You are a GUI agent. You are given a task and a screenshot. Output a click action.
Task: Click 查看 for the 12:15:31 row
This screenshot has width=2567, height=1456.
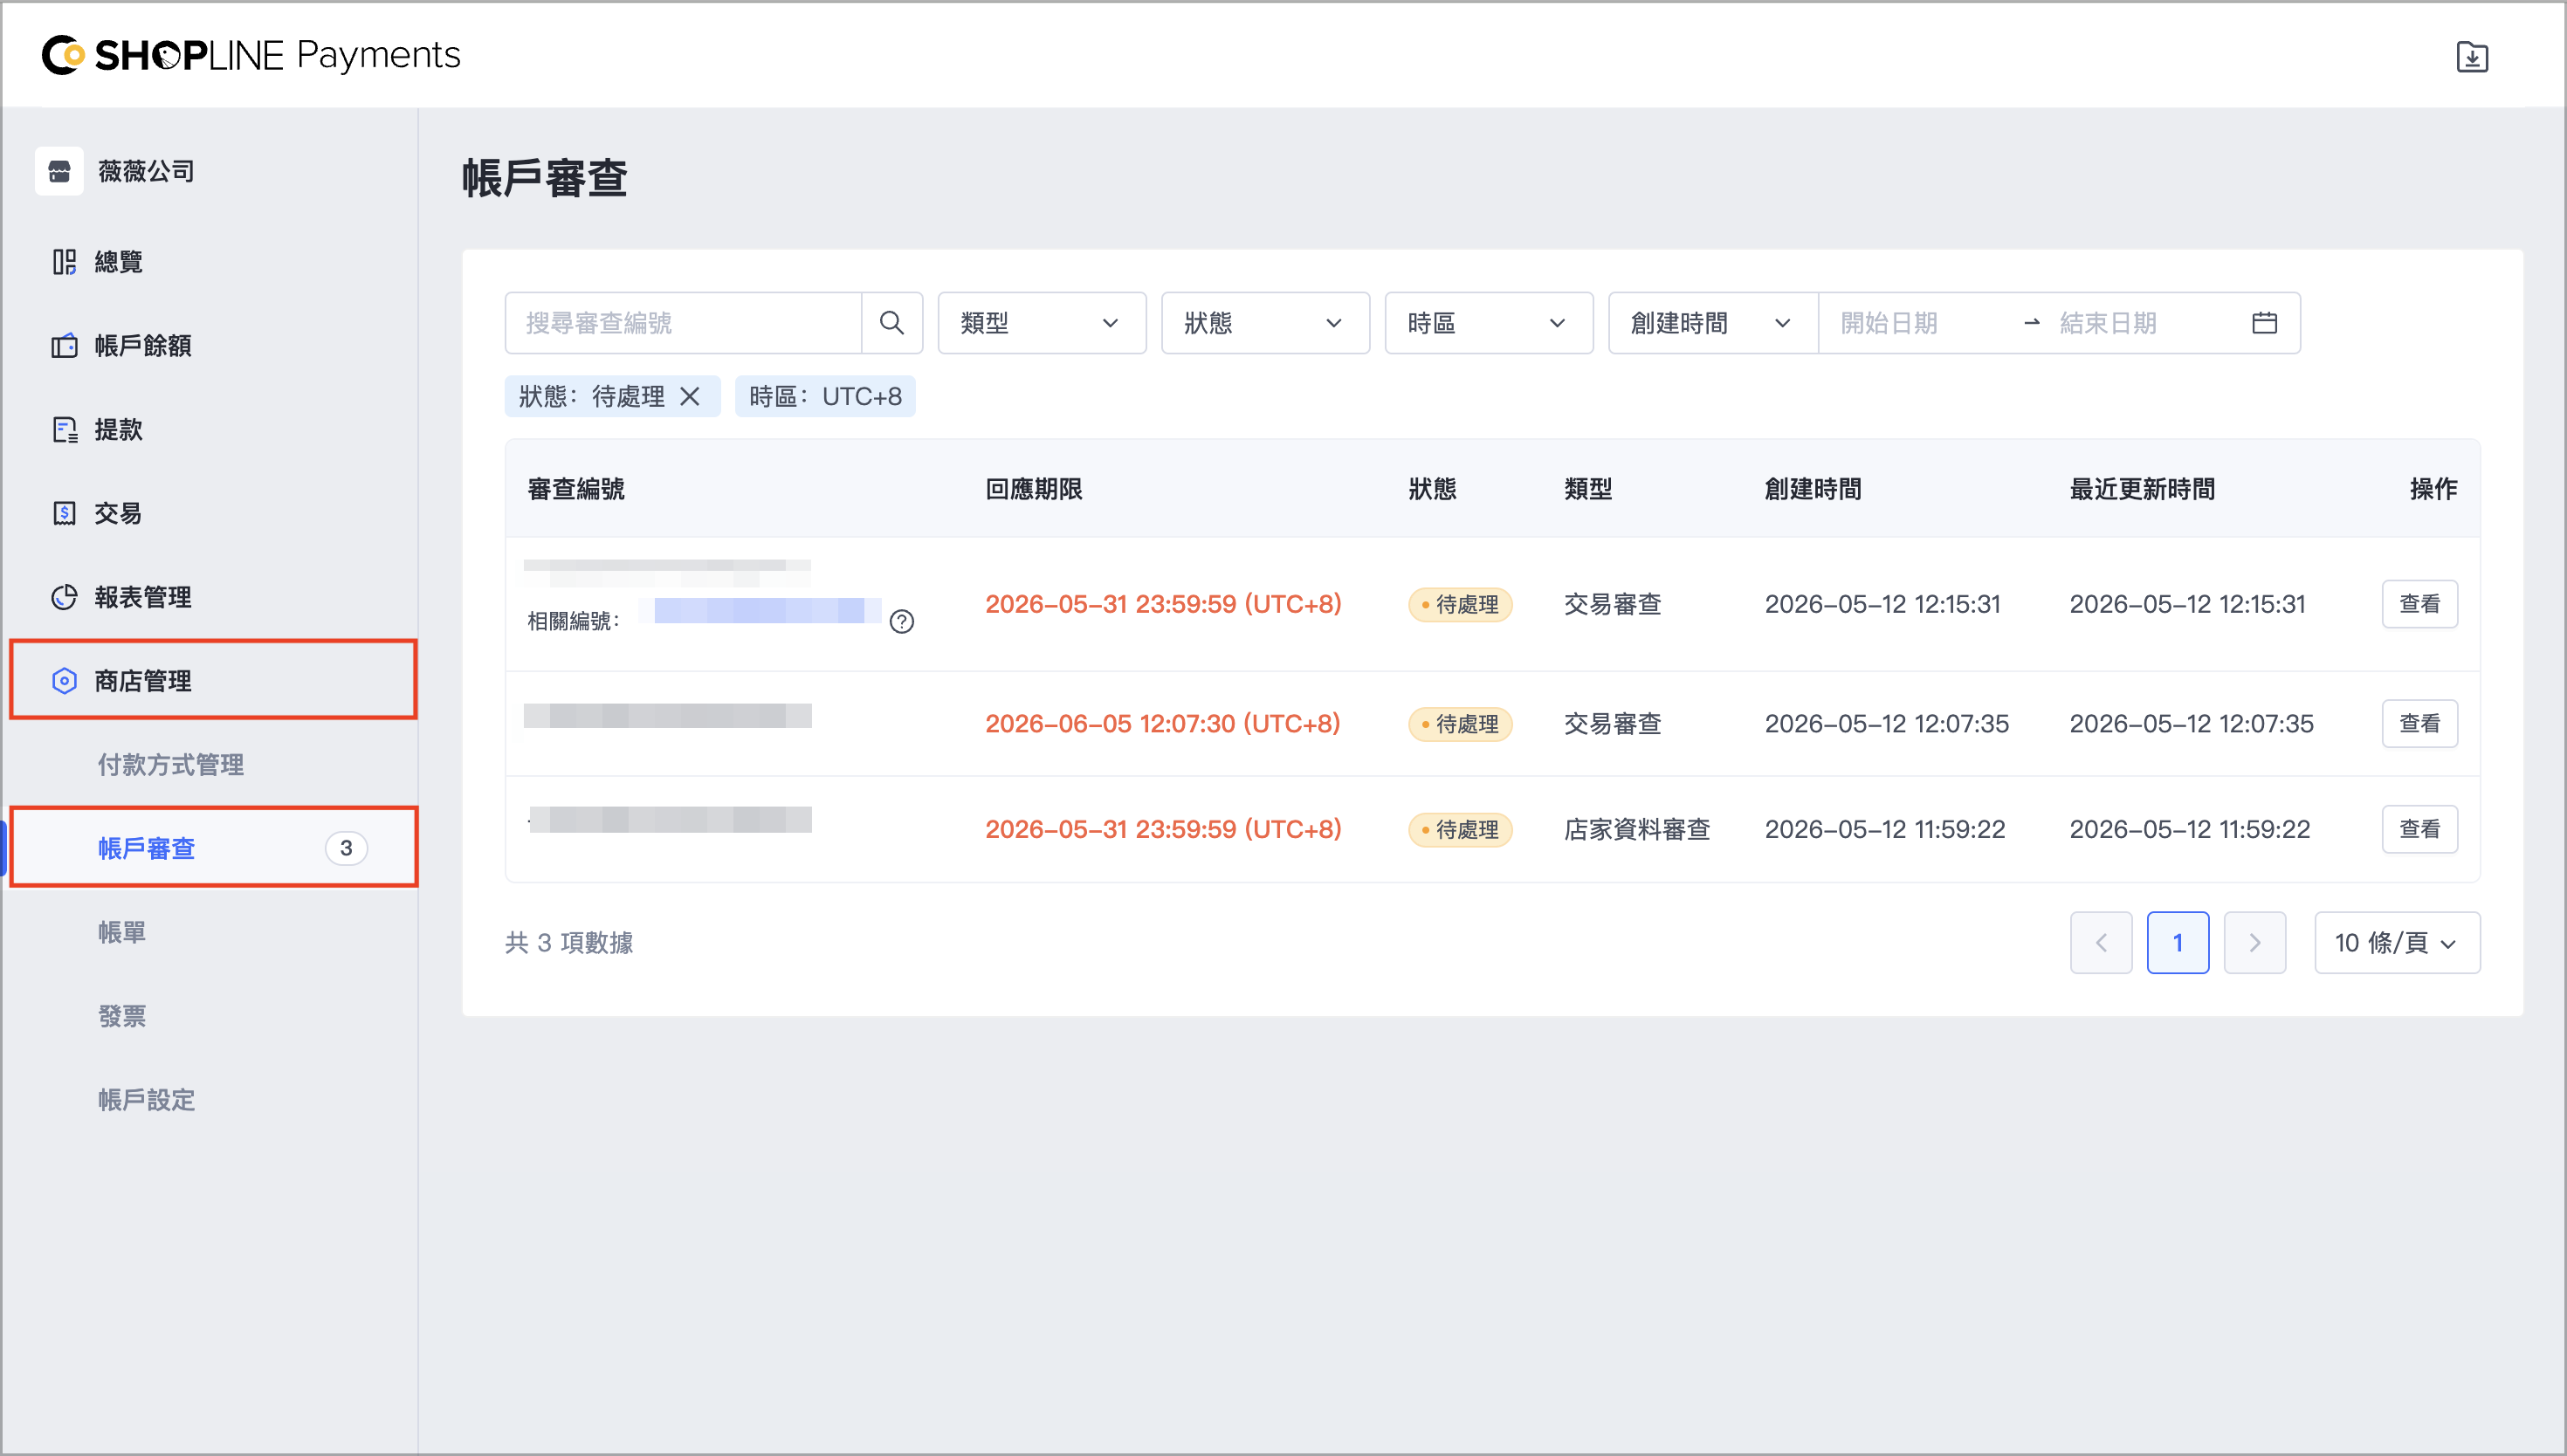[x=2419, y=604]
